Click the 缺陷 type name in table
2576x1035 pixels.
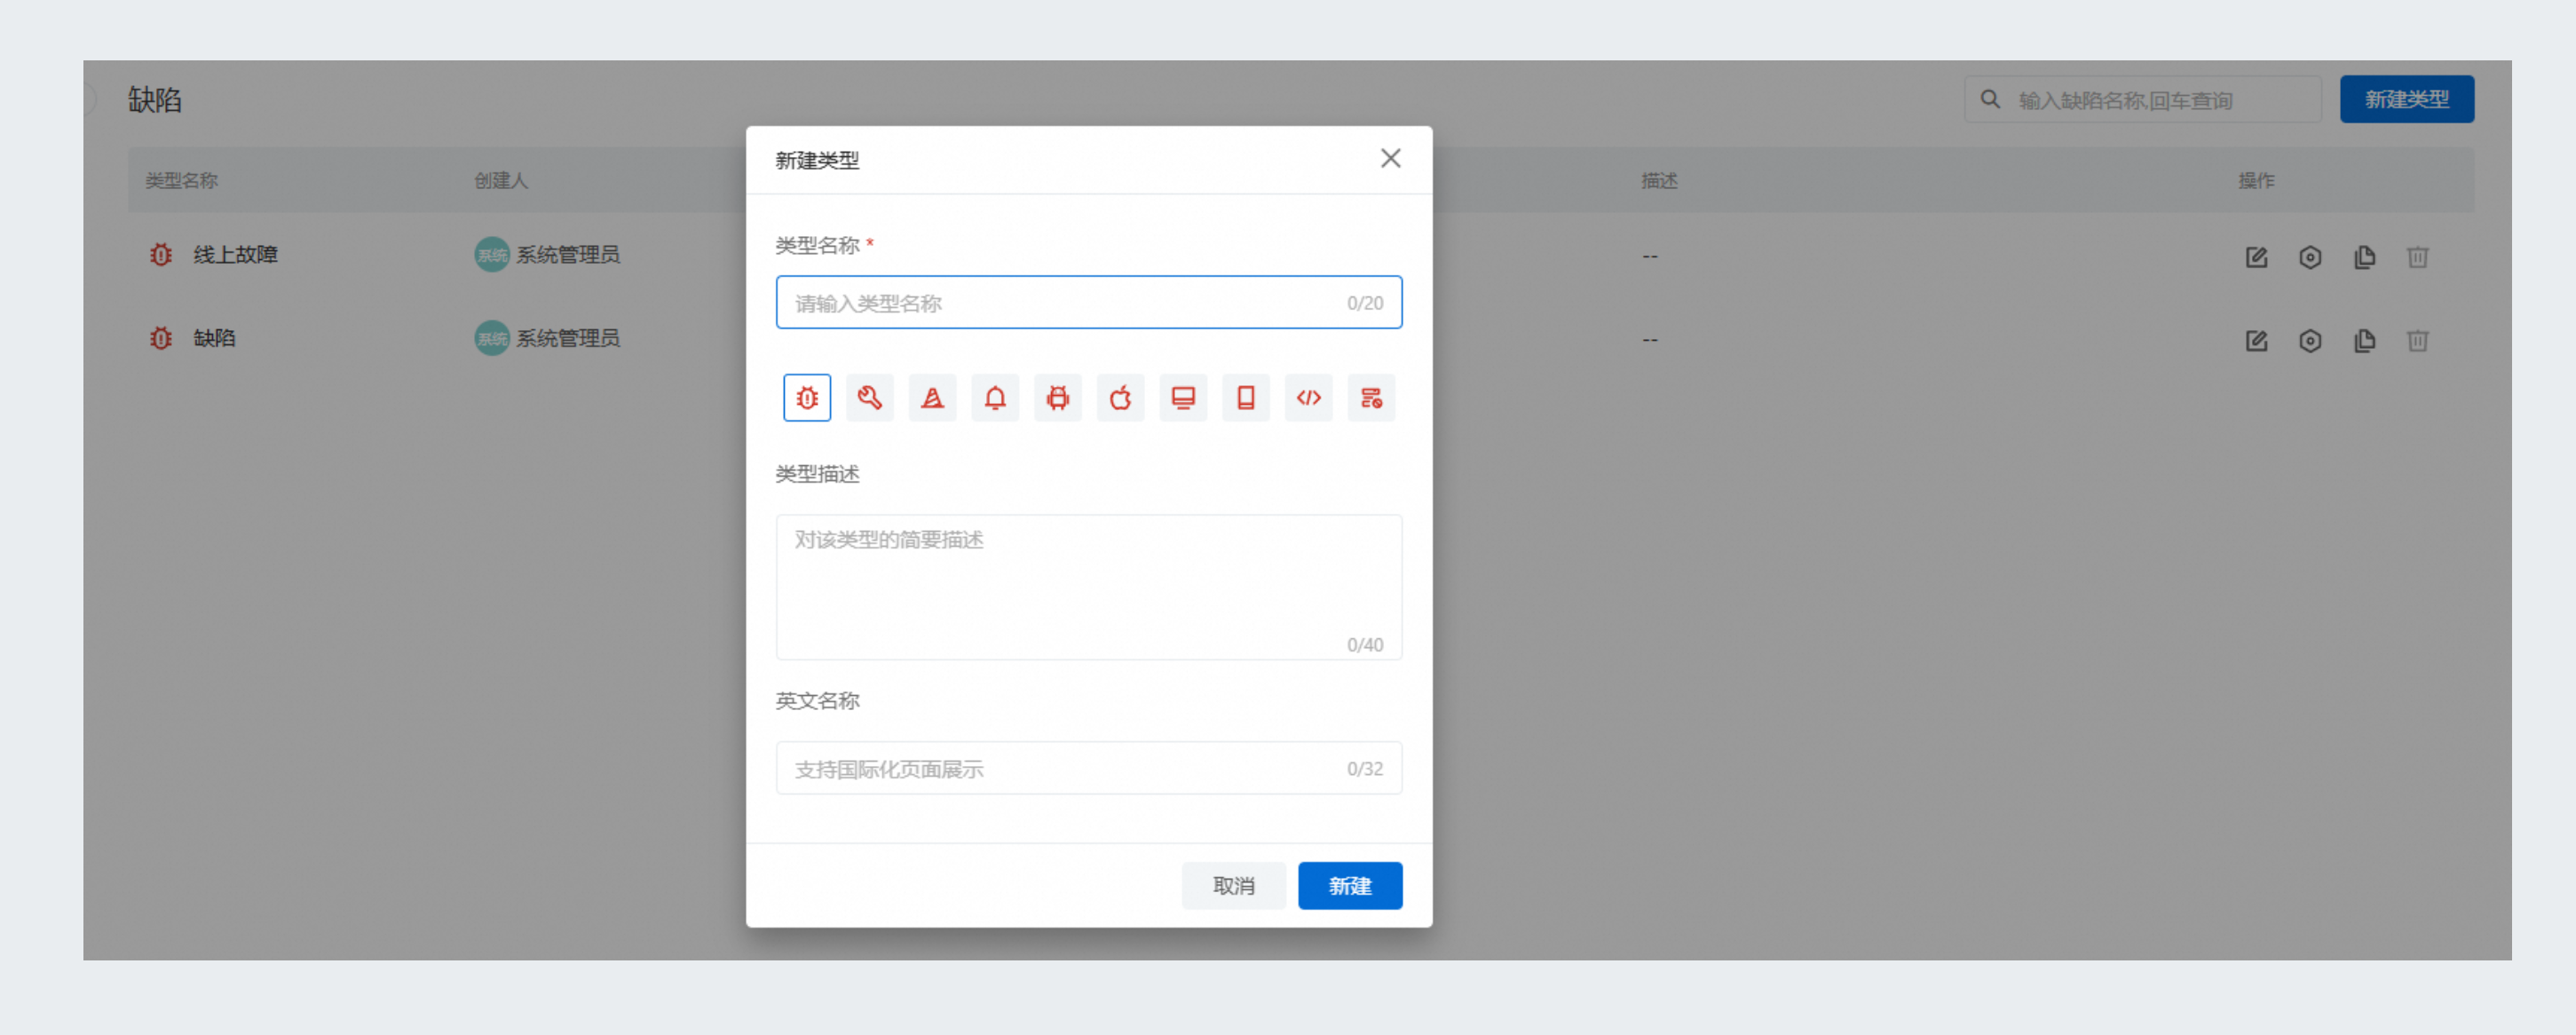(x=214, y=338)
